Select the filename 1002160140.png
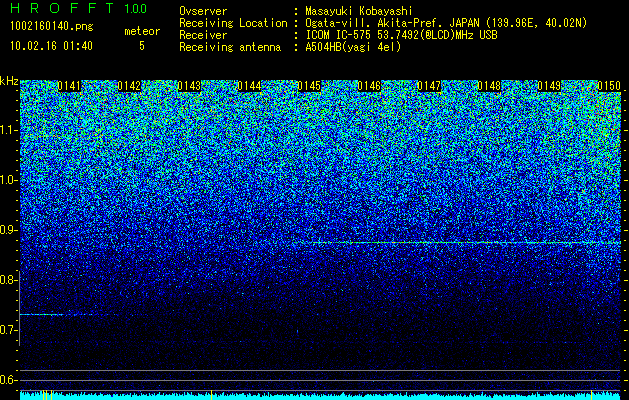Image resolution: width=629 pixels, height=400 pixels. (52, 26)
